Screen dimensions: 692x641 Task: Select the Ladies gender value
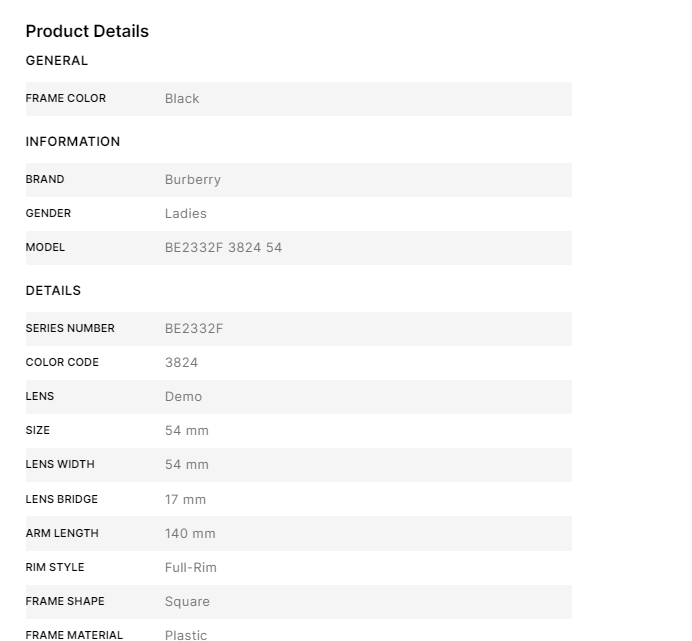186,214
